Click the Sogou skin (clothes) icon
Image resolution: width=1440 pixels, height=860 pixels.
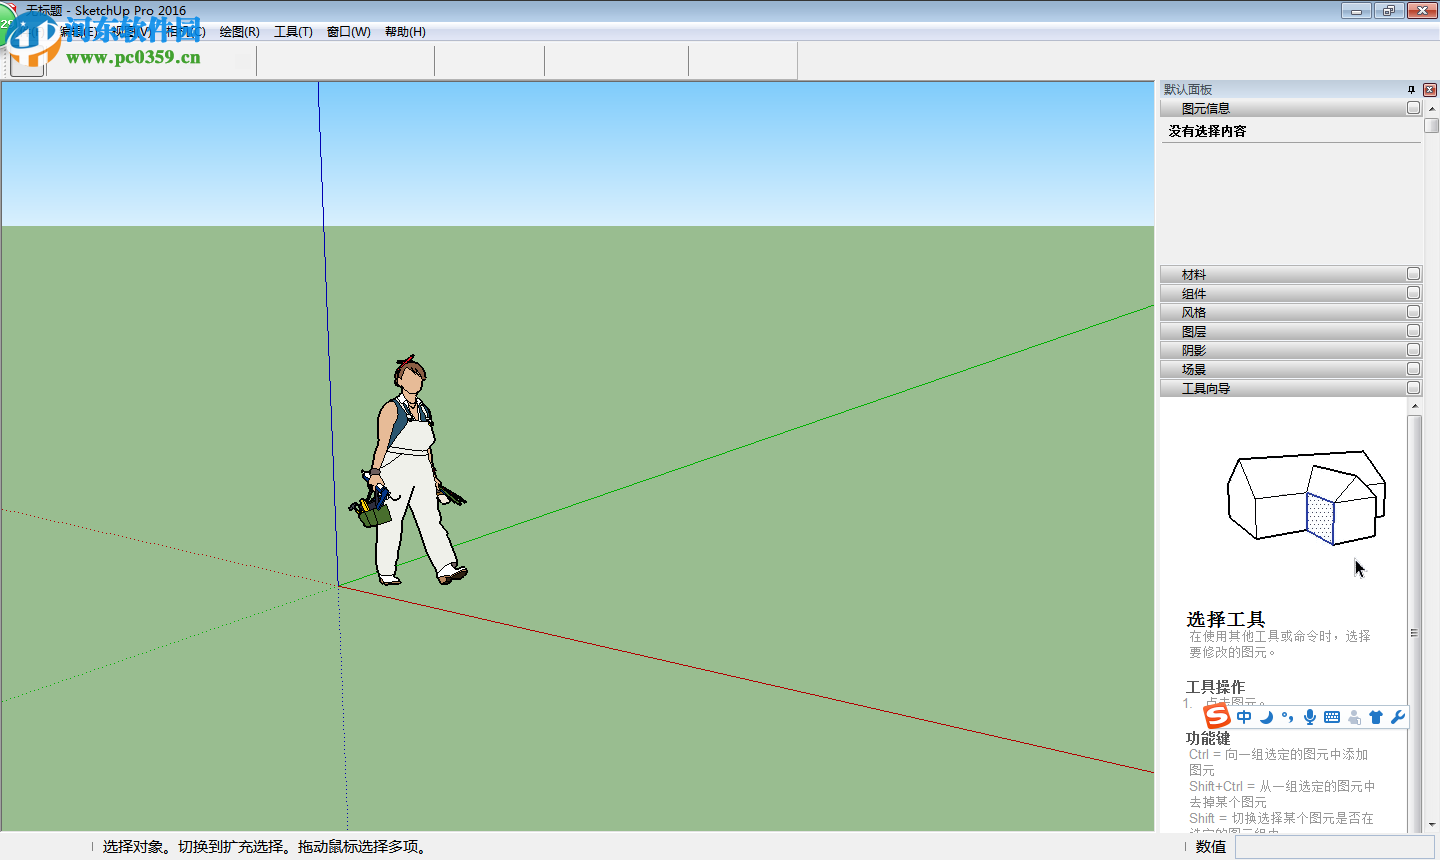pyautogui.click(x=1376, y=716)
